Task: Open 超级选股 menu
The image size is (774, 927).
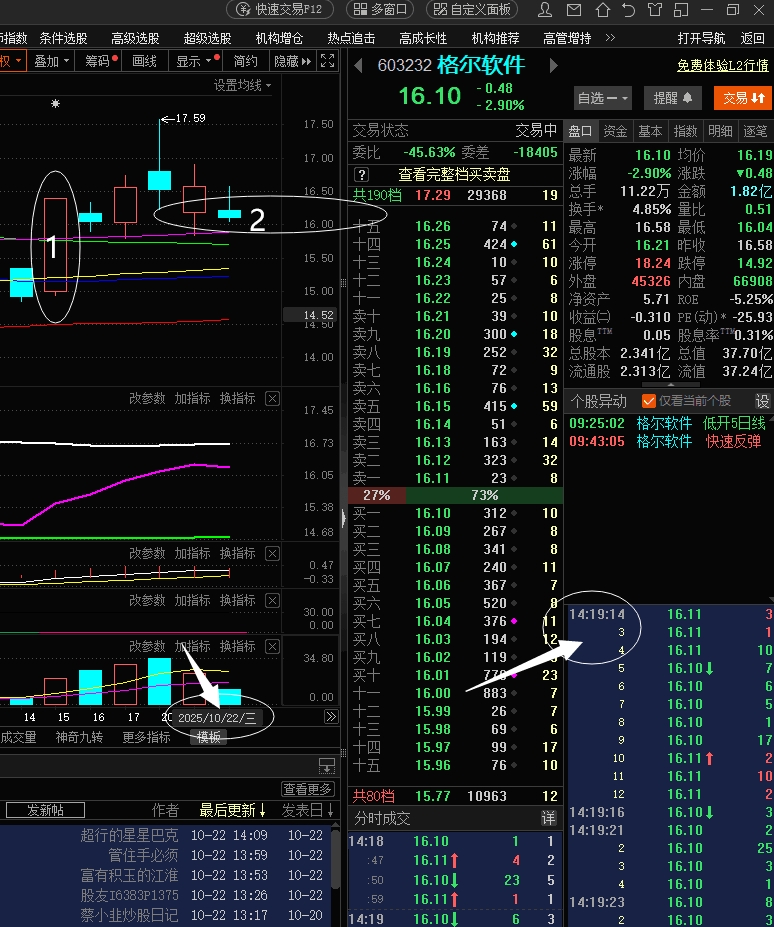Action: point(208,38)
